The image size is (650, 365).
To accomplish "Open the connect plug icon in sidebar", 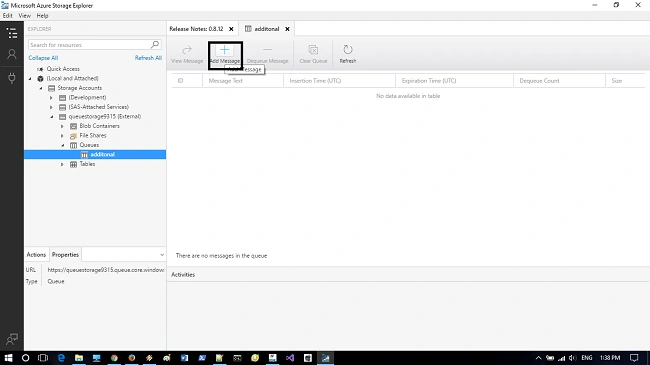I will pyautogui.click(x=12, y=78).
